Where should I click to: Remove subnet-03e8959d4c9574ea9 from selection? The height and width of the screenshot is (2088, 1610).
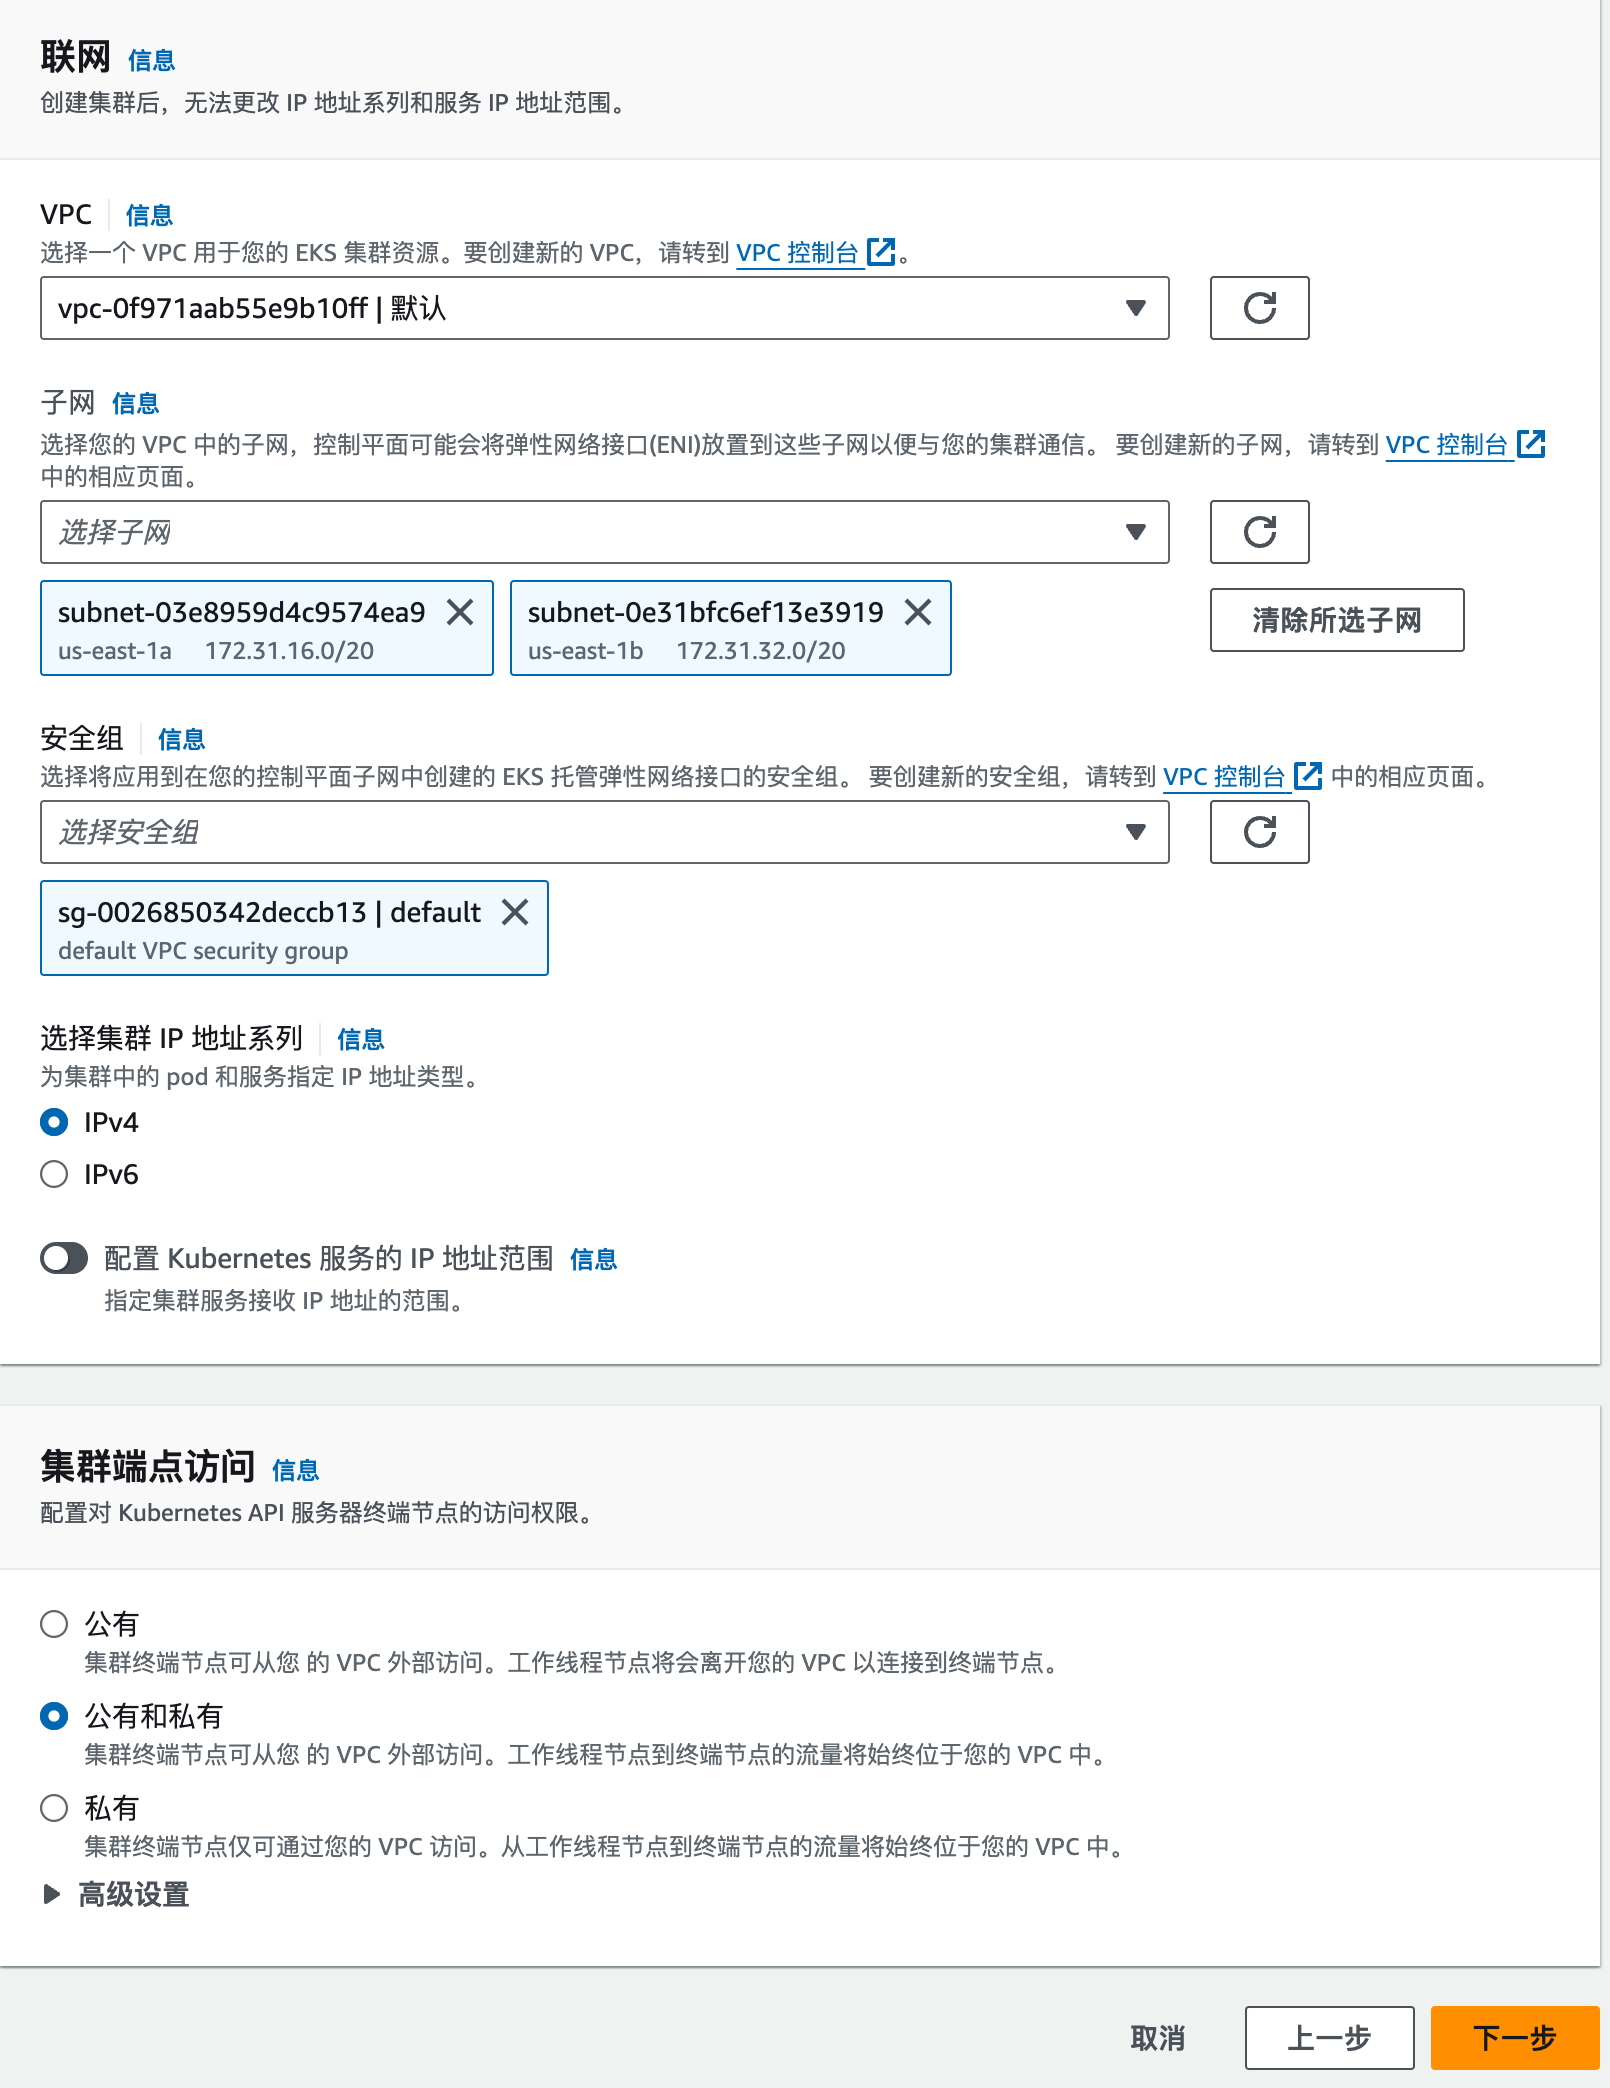click(x=460, y=612)
